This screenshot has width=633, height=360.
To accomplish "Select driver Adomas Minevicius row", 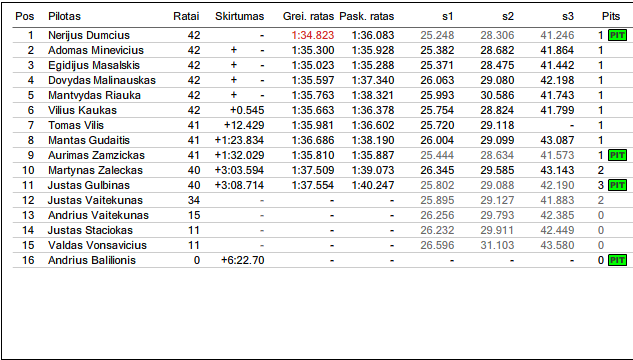I will (x=320, y=50).
